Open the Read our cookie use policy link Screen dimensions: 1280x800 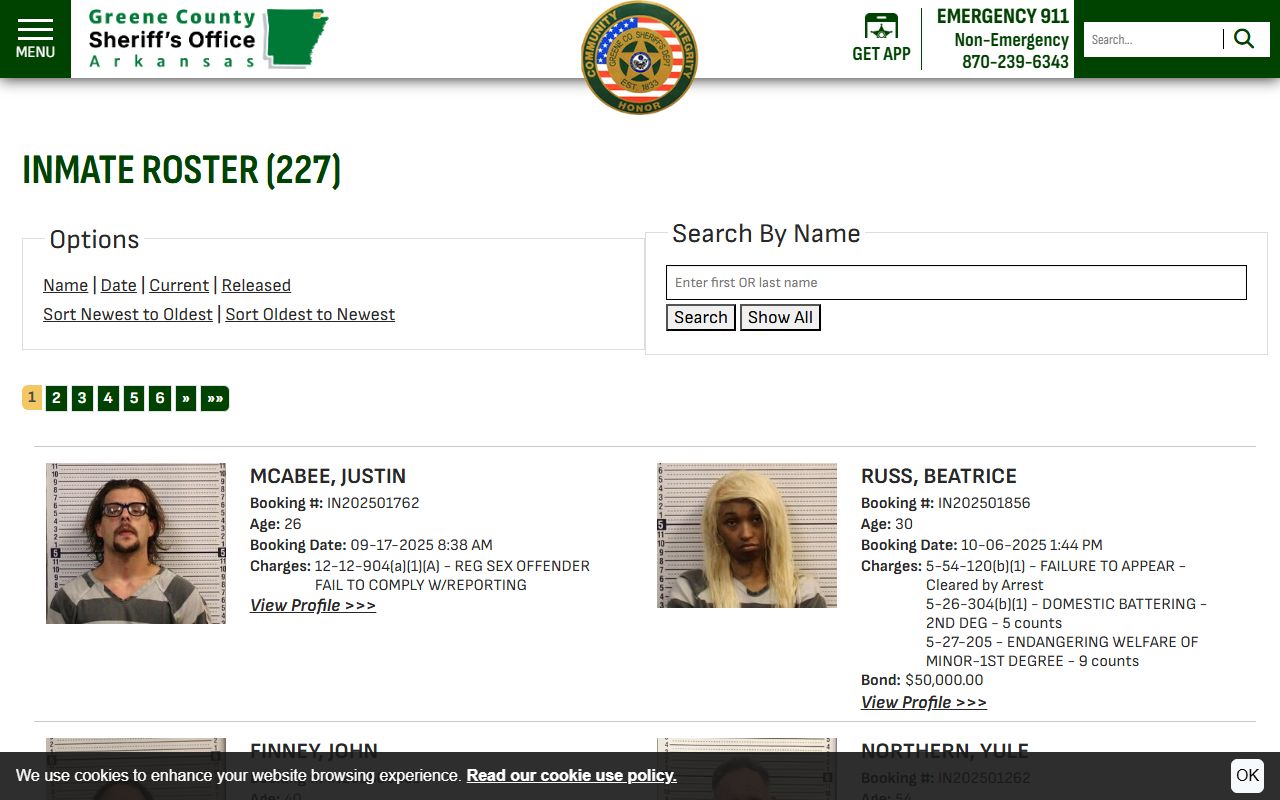571,775
